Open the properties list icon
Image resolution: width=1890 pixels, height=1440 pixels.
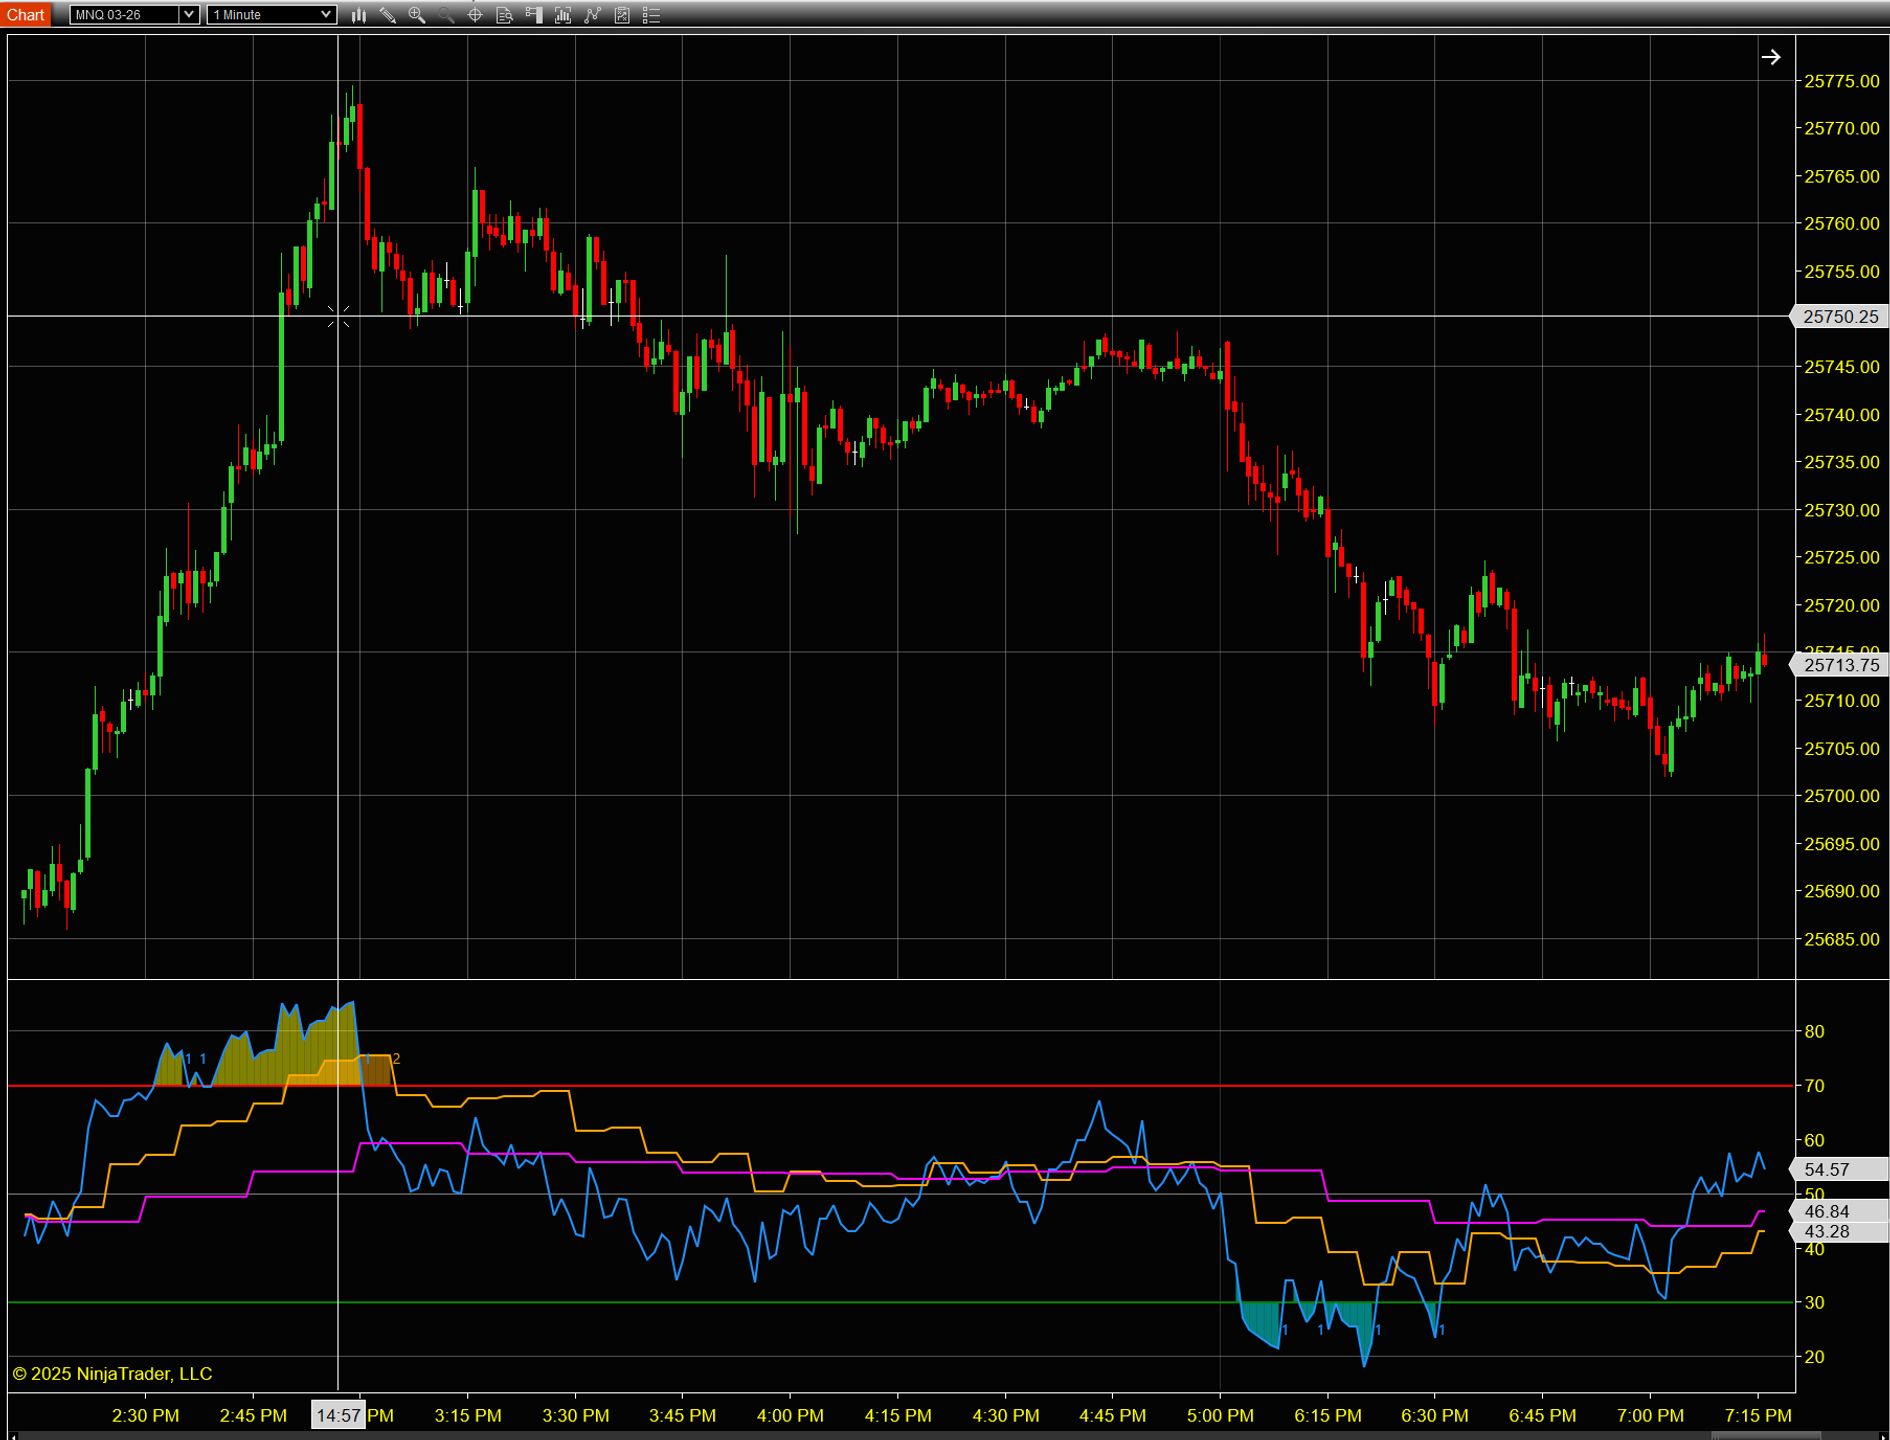coord(651,15)
